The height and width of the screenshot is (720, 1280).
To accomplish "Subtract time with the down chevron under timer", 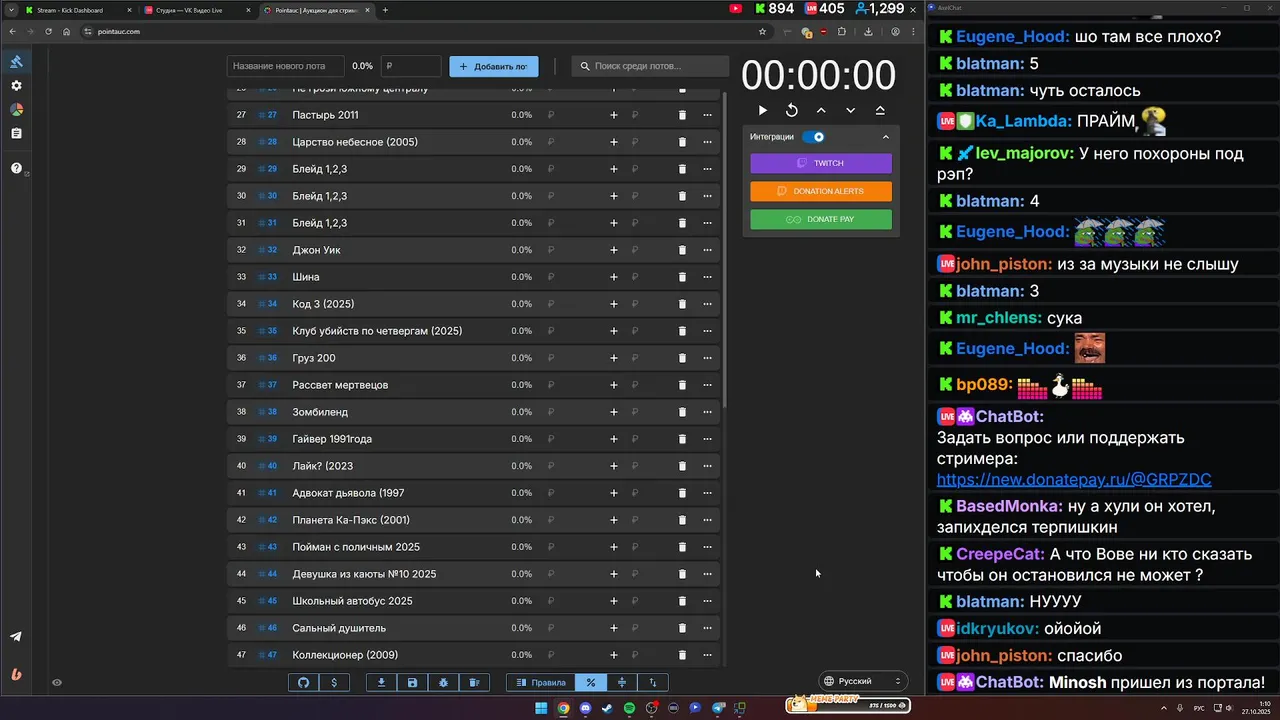I will click(850, 110).
